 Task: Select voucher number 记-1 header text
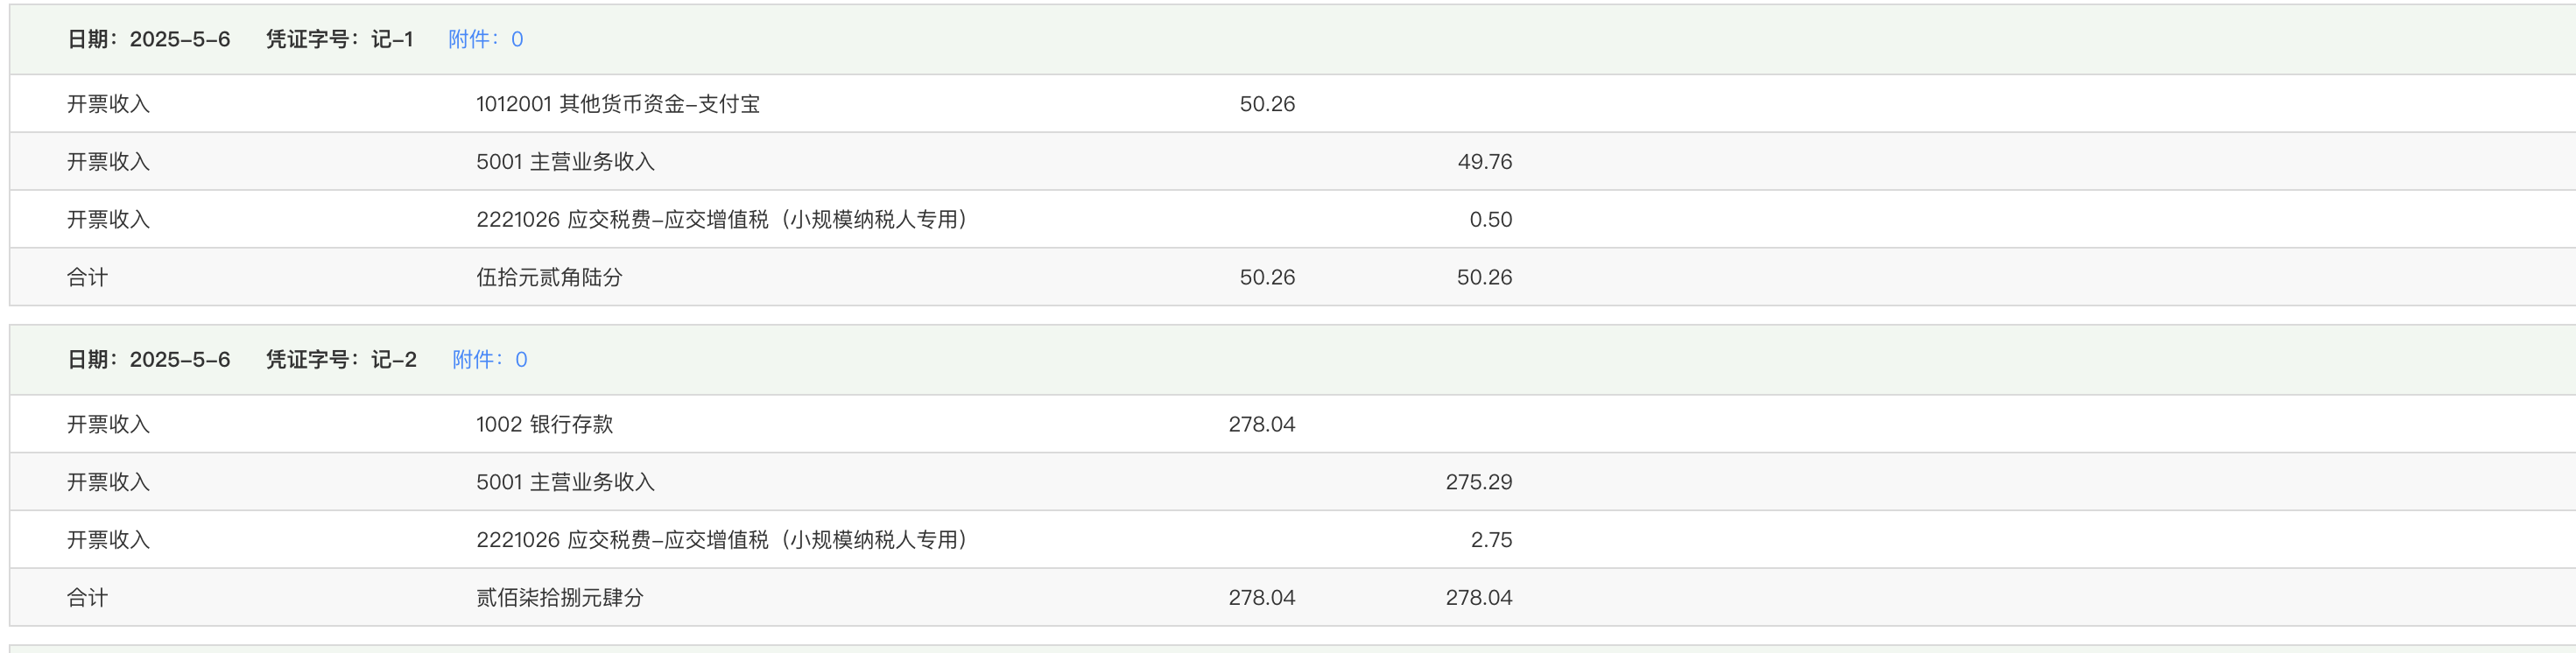[339, 39]
